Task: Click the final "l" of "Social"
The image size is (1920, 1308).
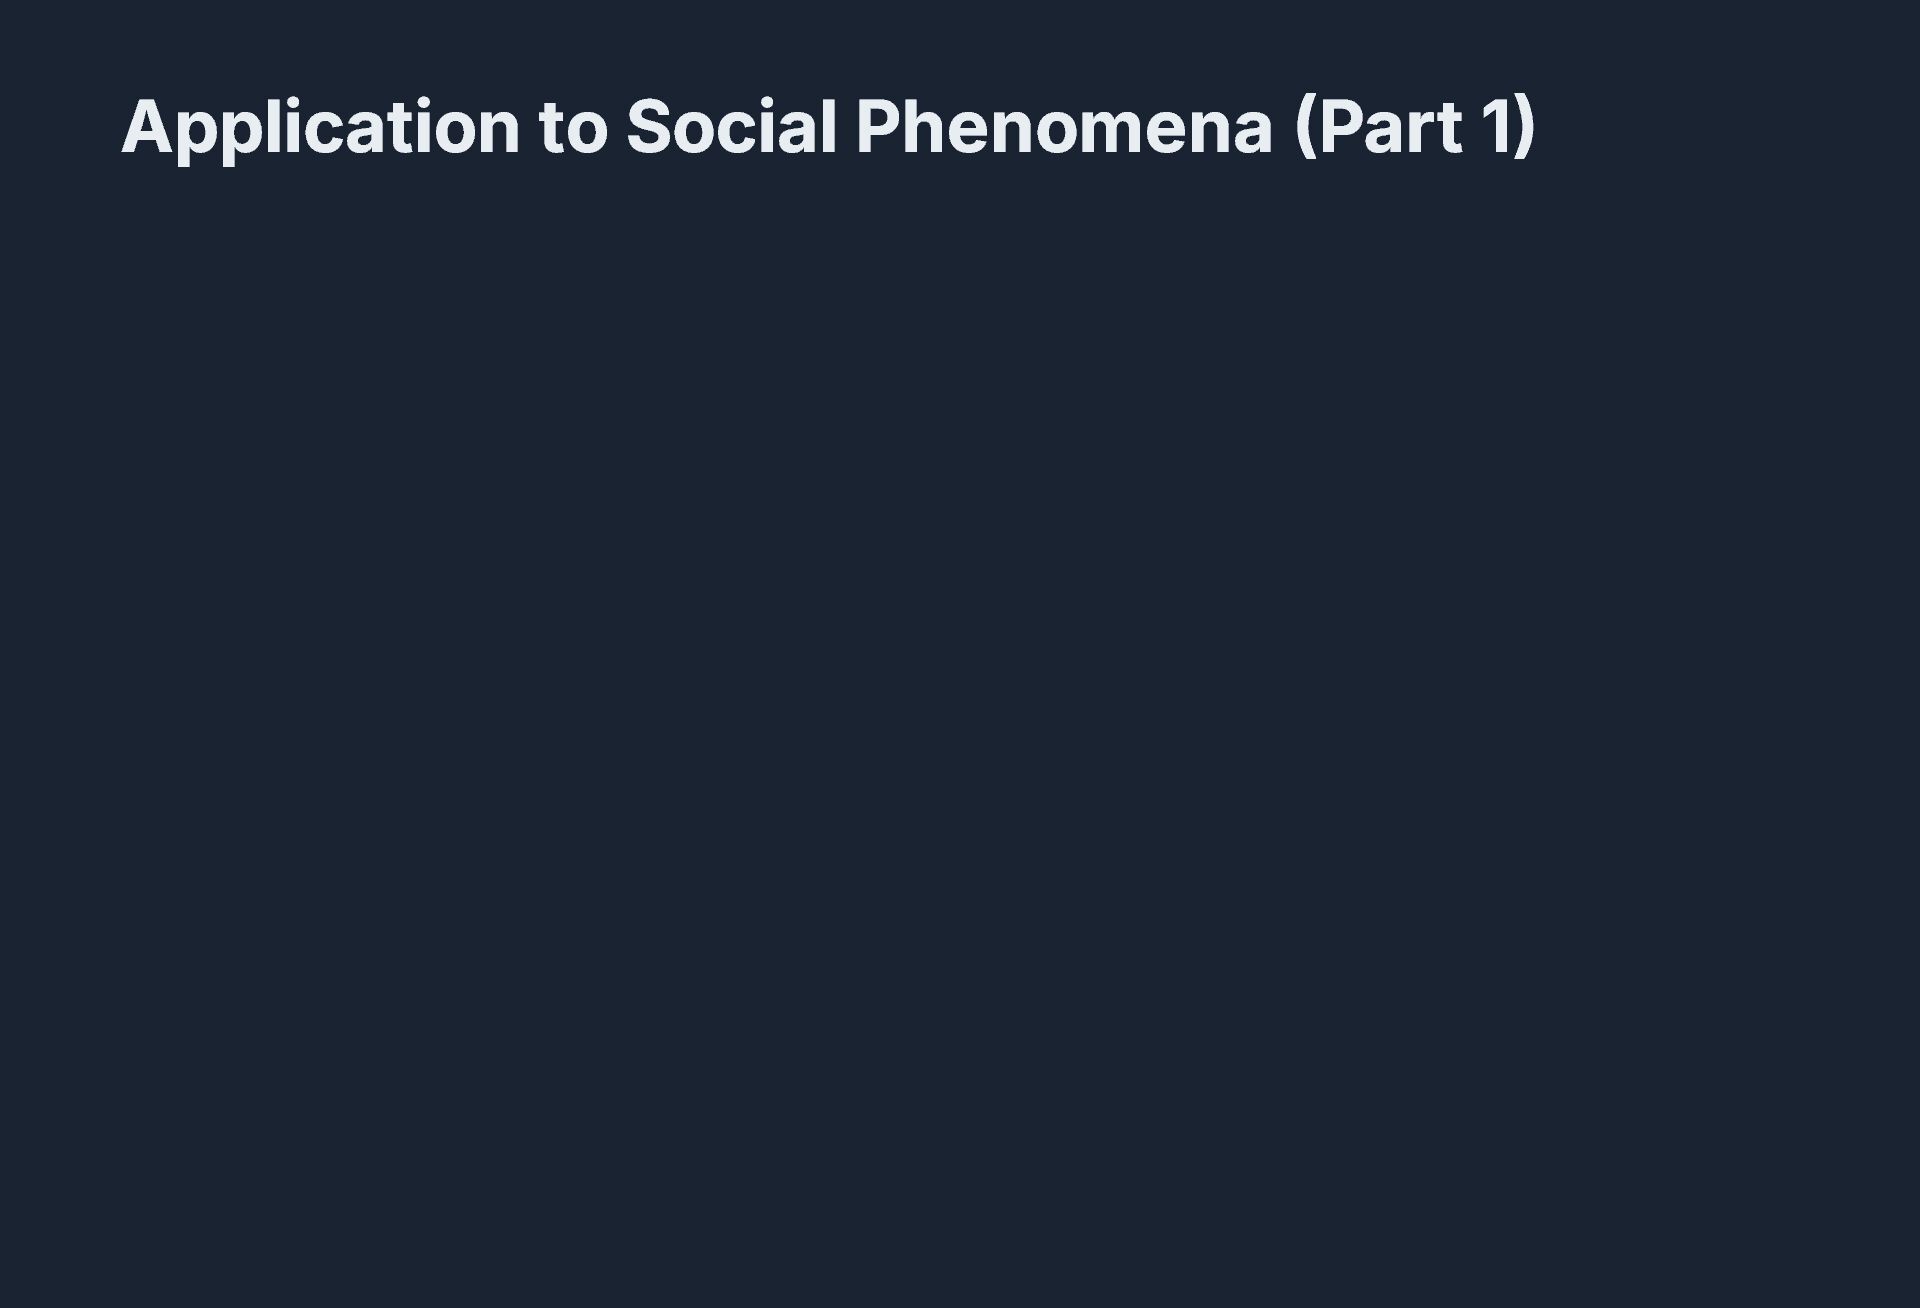Action: (829, 127)
